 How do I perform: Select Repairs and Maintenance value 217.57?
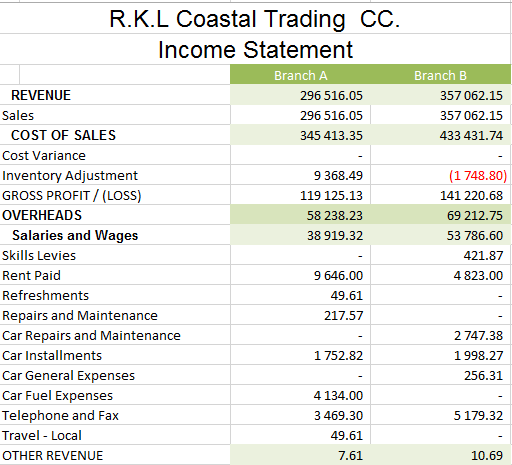pos(343,316)
